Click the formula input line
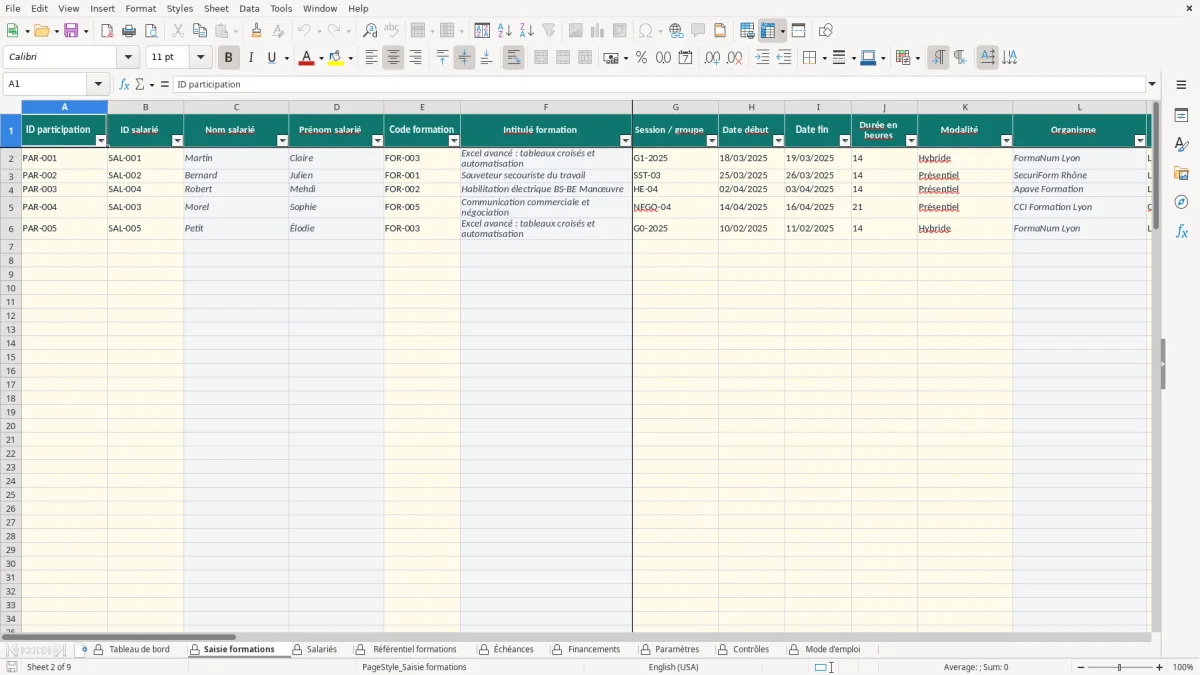The height and width of the screenshot is (675, 1200). coord(658,85)
